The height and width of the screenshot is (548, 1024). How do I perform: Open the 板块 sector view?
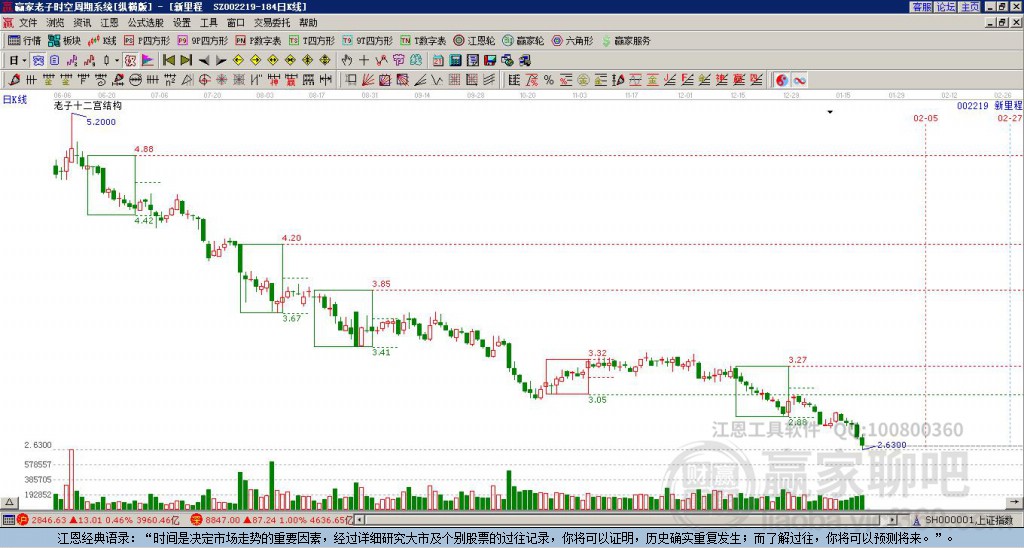pyautogui.click(x=65, y=40)
